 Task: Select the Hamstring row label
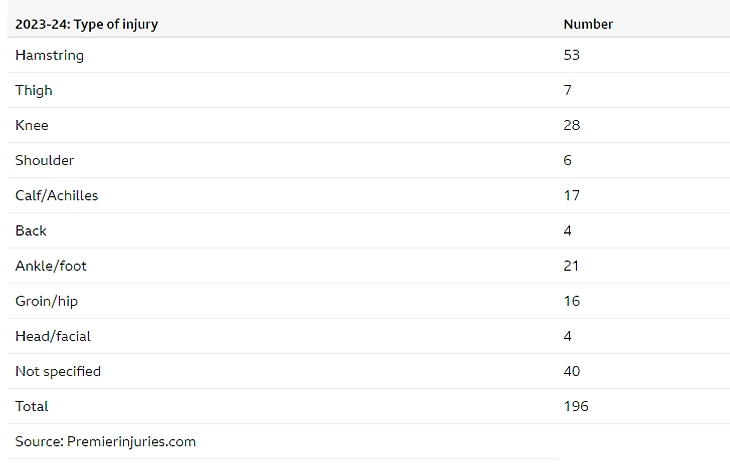click(x=49, y=55)
